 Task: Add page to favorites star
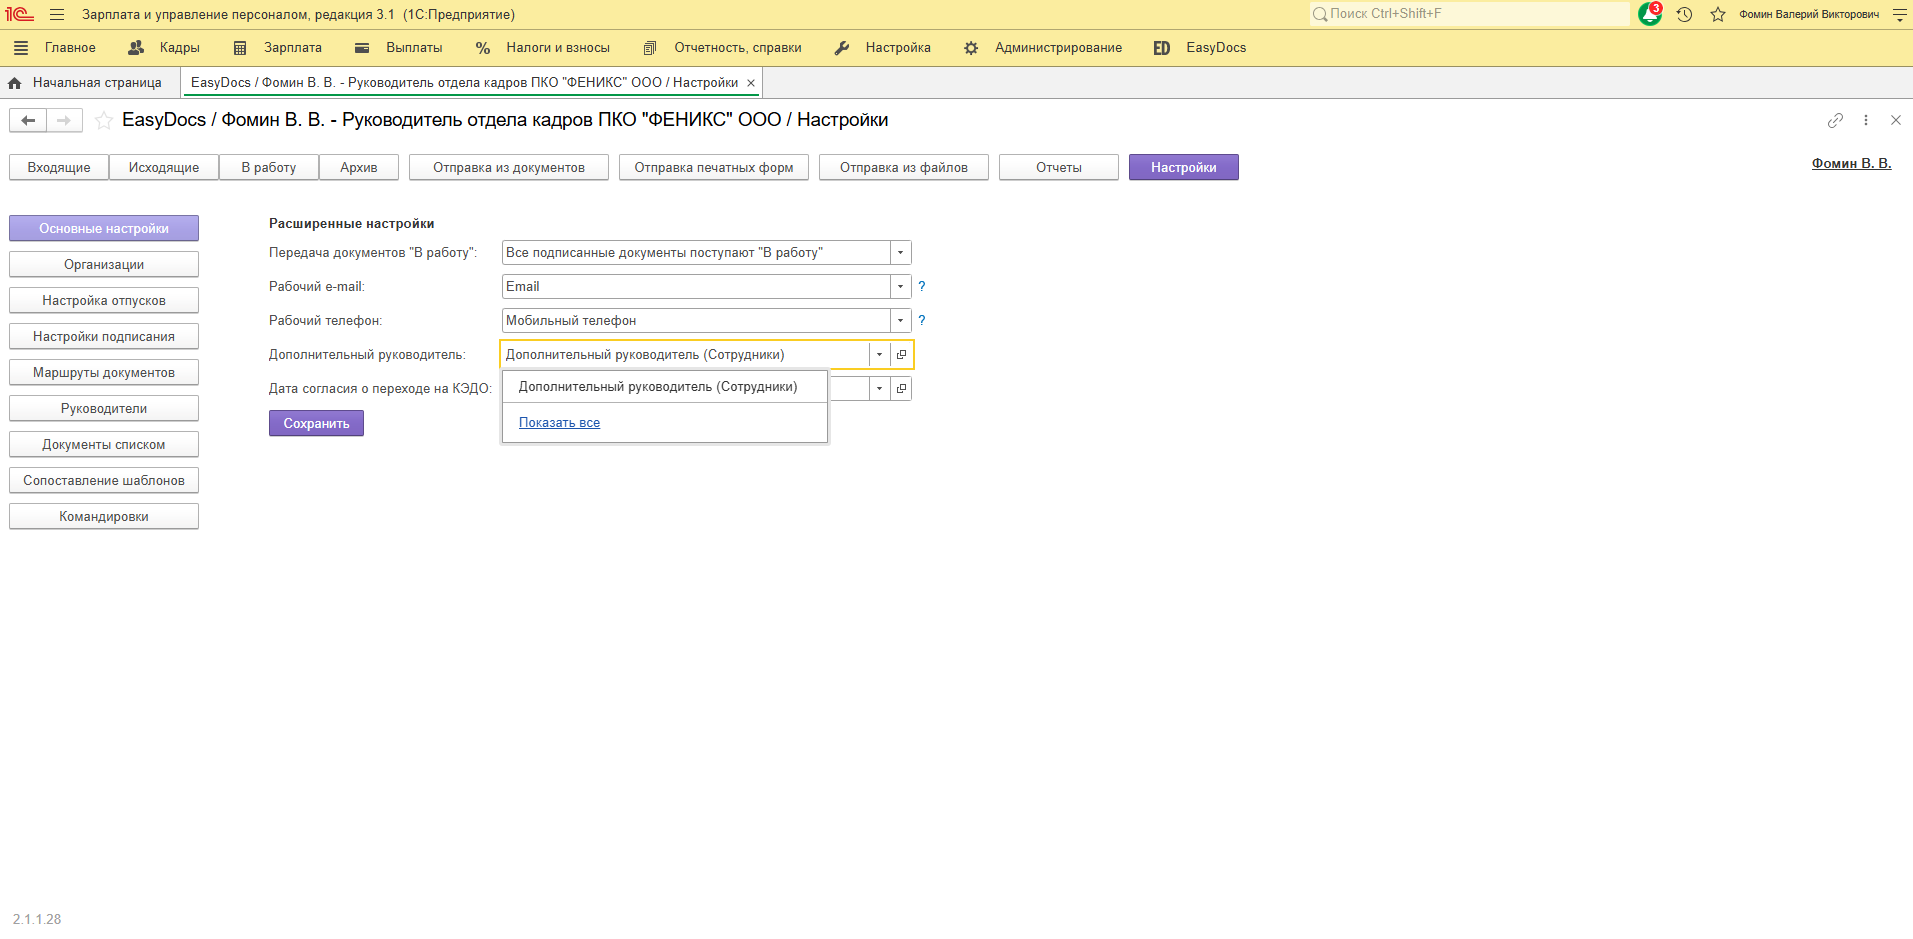(x=103, y=120)
